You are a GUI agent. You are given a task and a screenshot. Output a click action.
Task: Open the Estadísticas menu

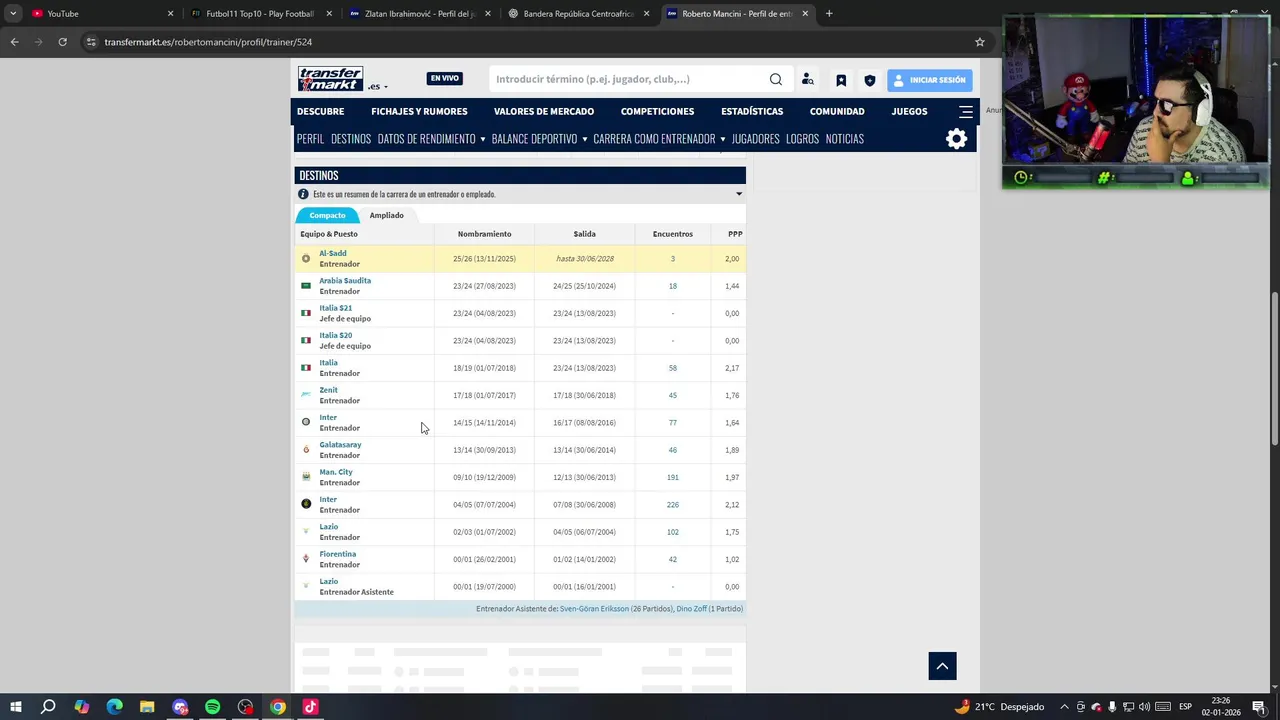[x=752, y=111]
